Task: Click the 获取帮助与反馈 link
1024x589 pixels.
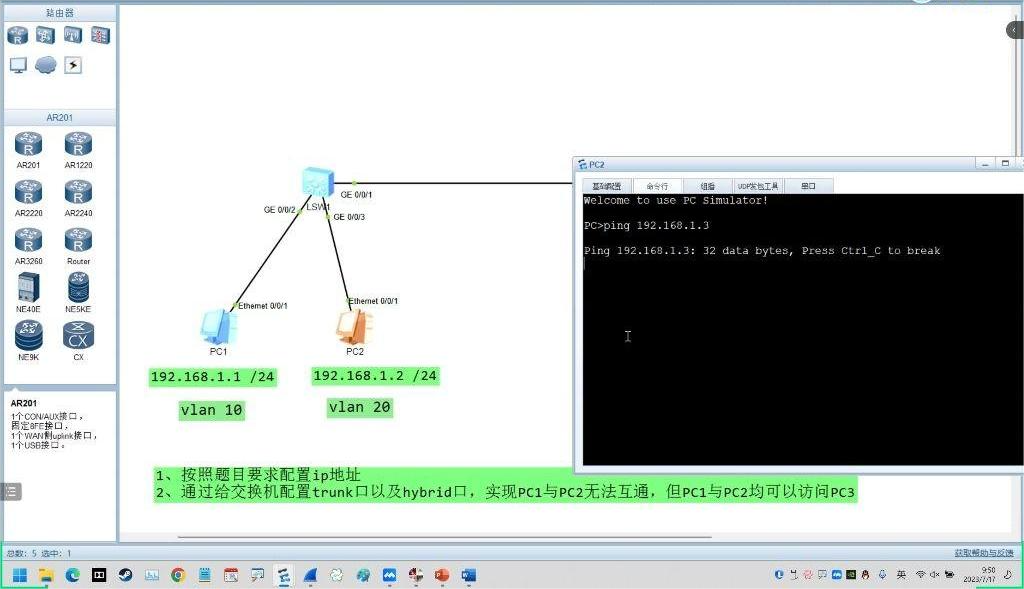Action: tap(984, 553)
